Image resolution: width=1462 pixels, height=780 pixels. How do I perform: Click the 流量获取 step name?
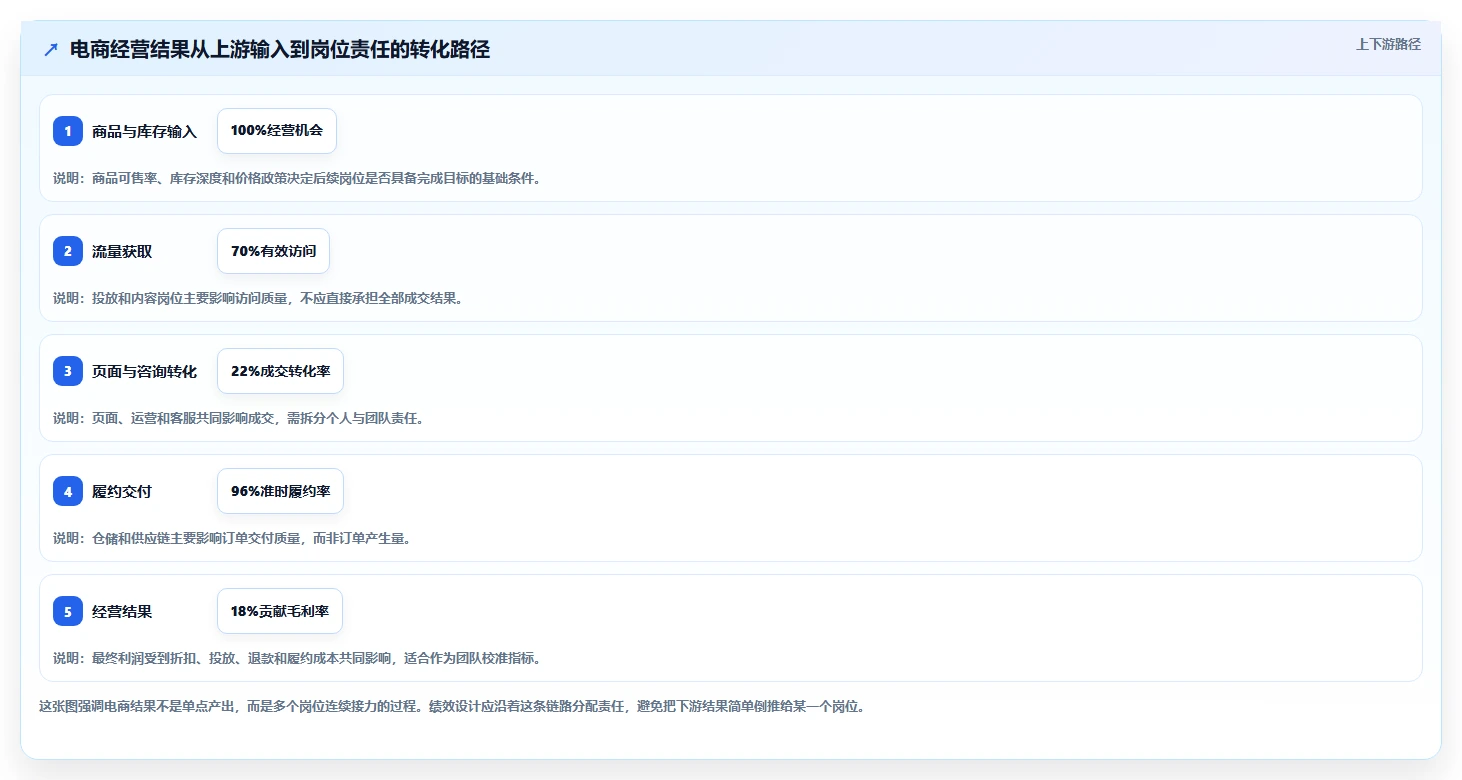point(122,251)
